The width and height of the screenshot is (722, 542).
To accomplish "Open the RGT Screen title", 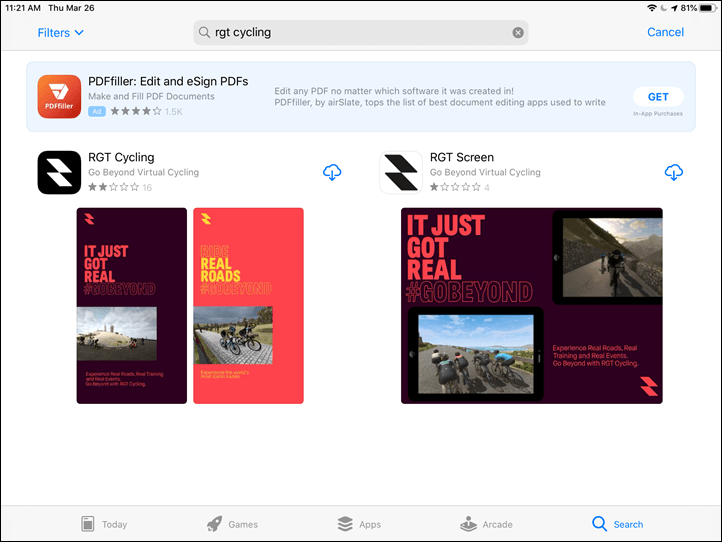I will pyautogui.click(x=462, y=157).
